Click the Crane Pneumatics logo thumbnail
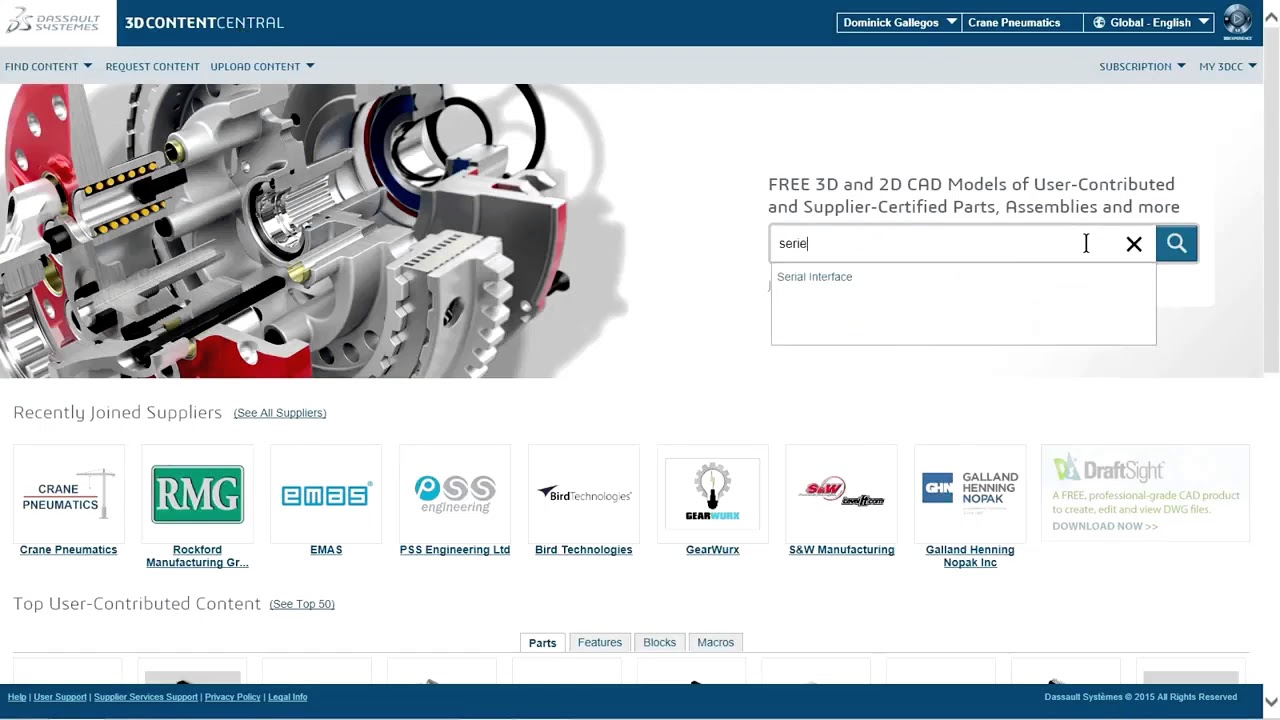 pos(69,494)
